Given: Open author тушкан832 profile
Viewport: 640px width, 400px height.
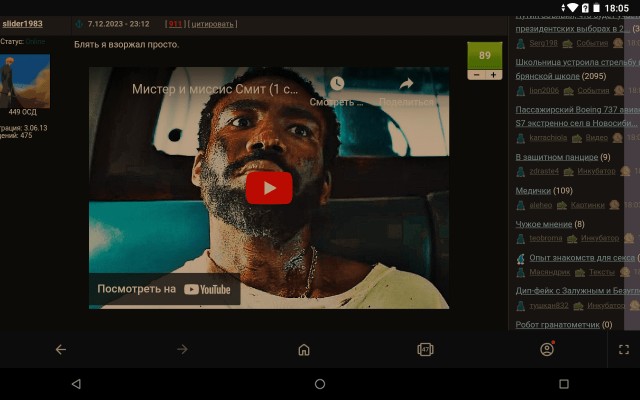Looking at the screenshot, I should tap(549, 305).
